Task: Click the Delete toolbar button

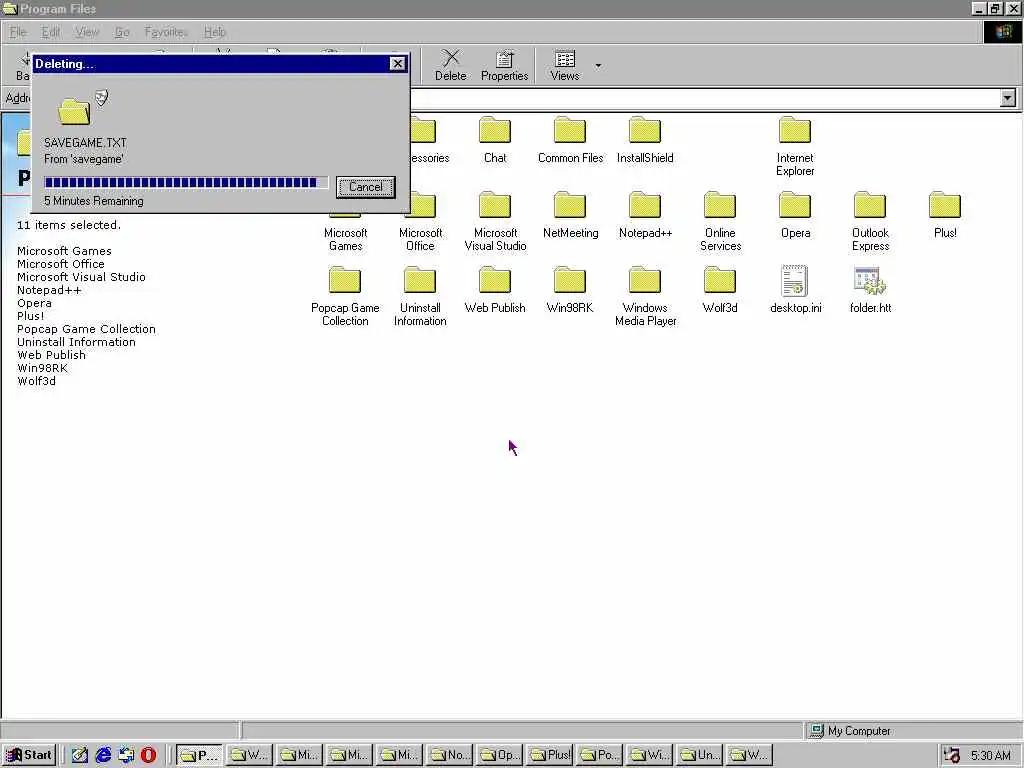Action: point(451,65)
